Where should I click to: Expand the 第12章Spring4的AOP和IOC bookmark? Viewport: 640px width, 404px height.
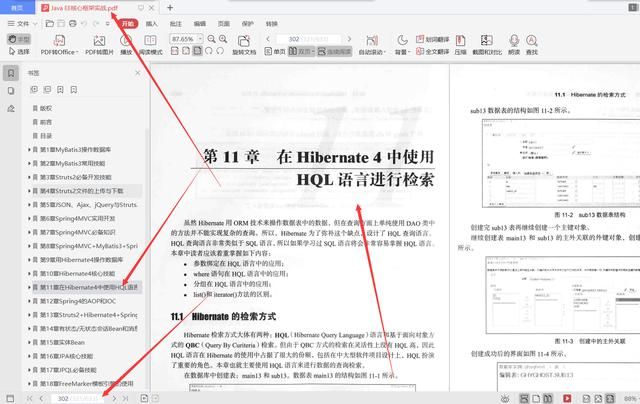point(29,301)
